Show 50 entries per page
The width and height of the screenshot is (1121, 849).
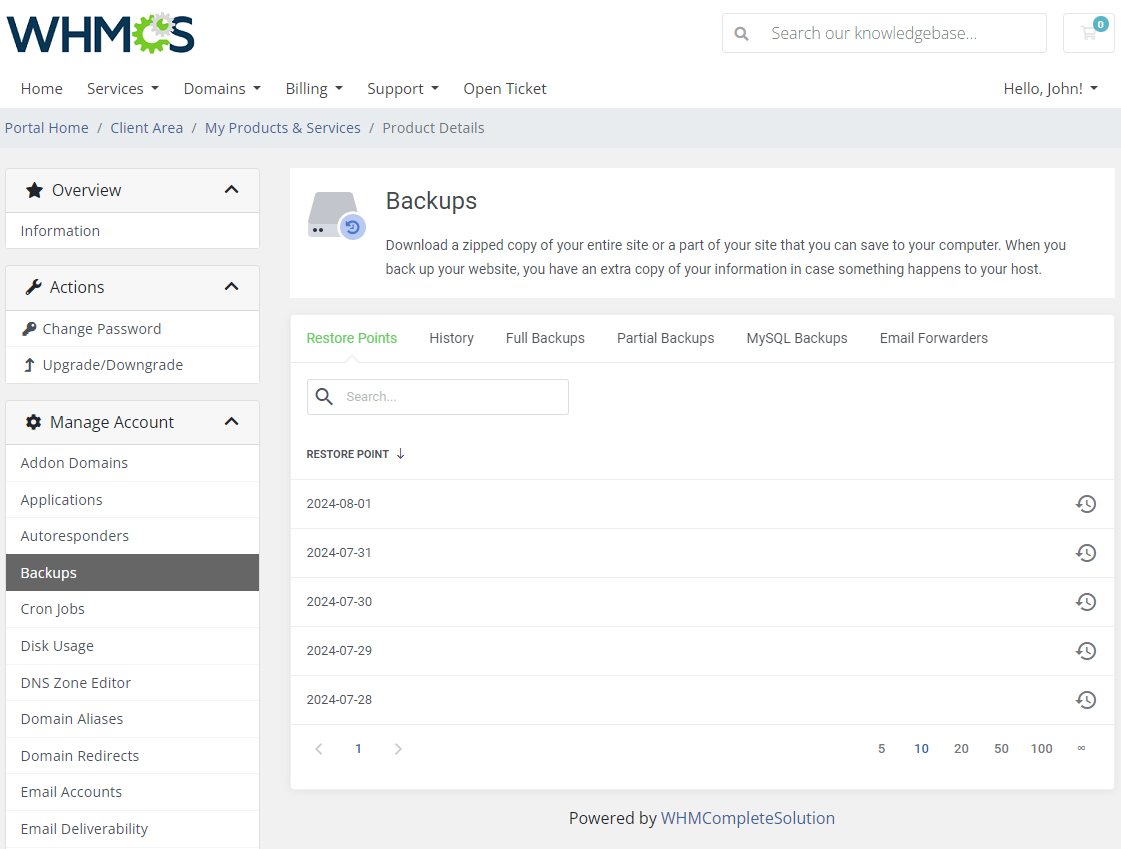(x=1002, y=749)
